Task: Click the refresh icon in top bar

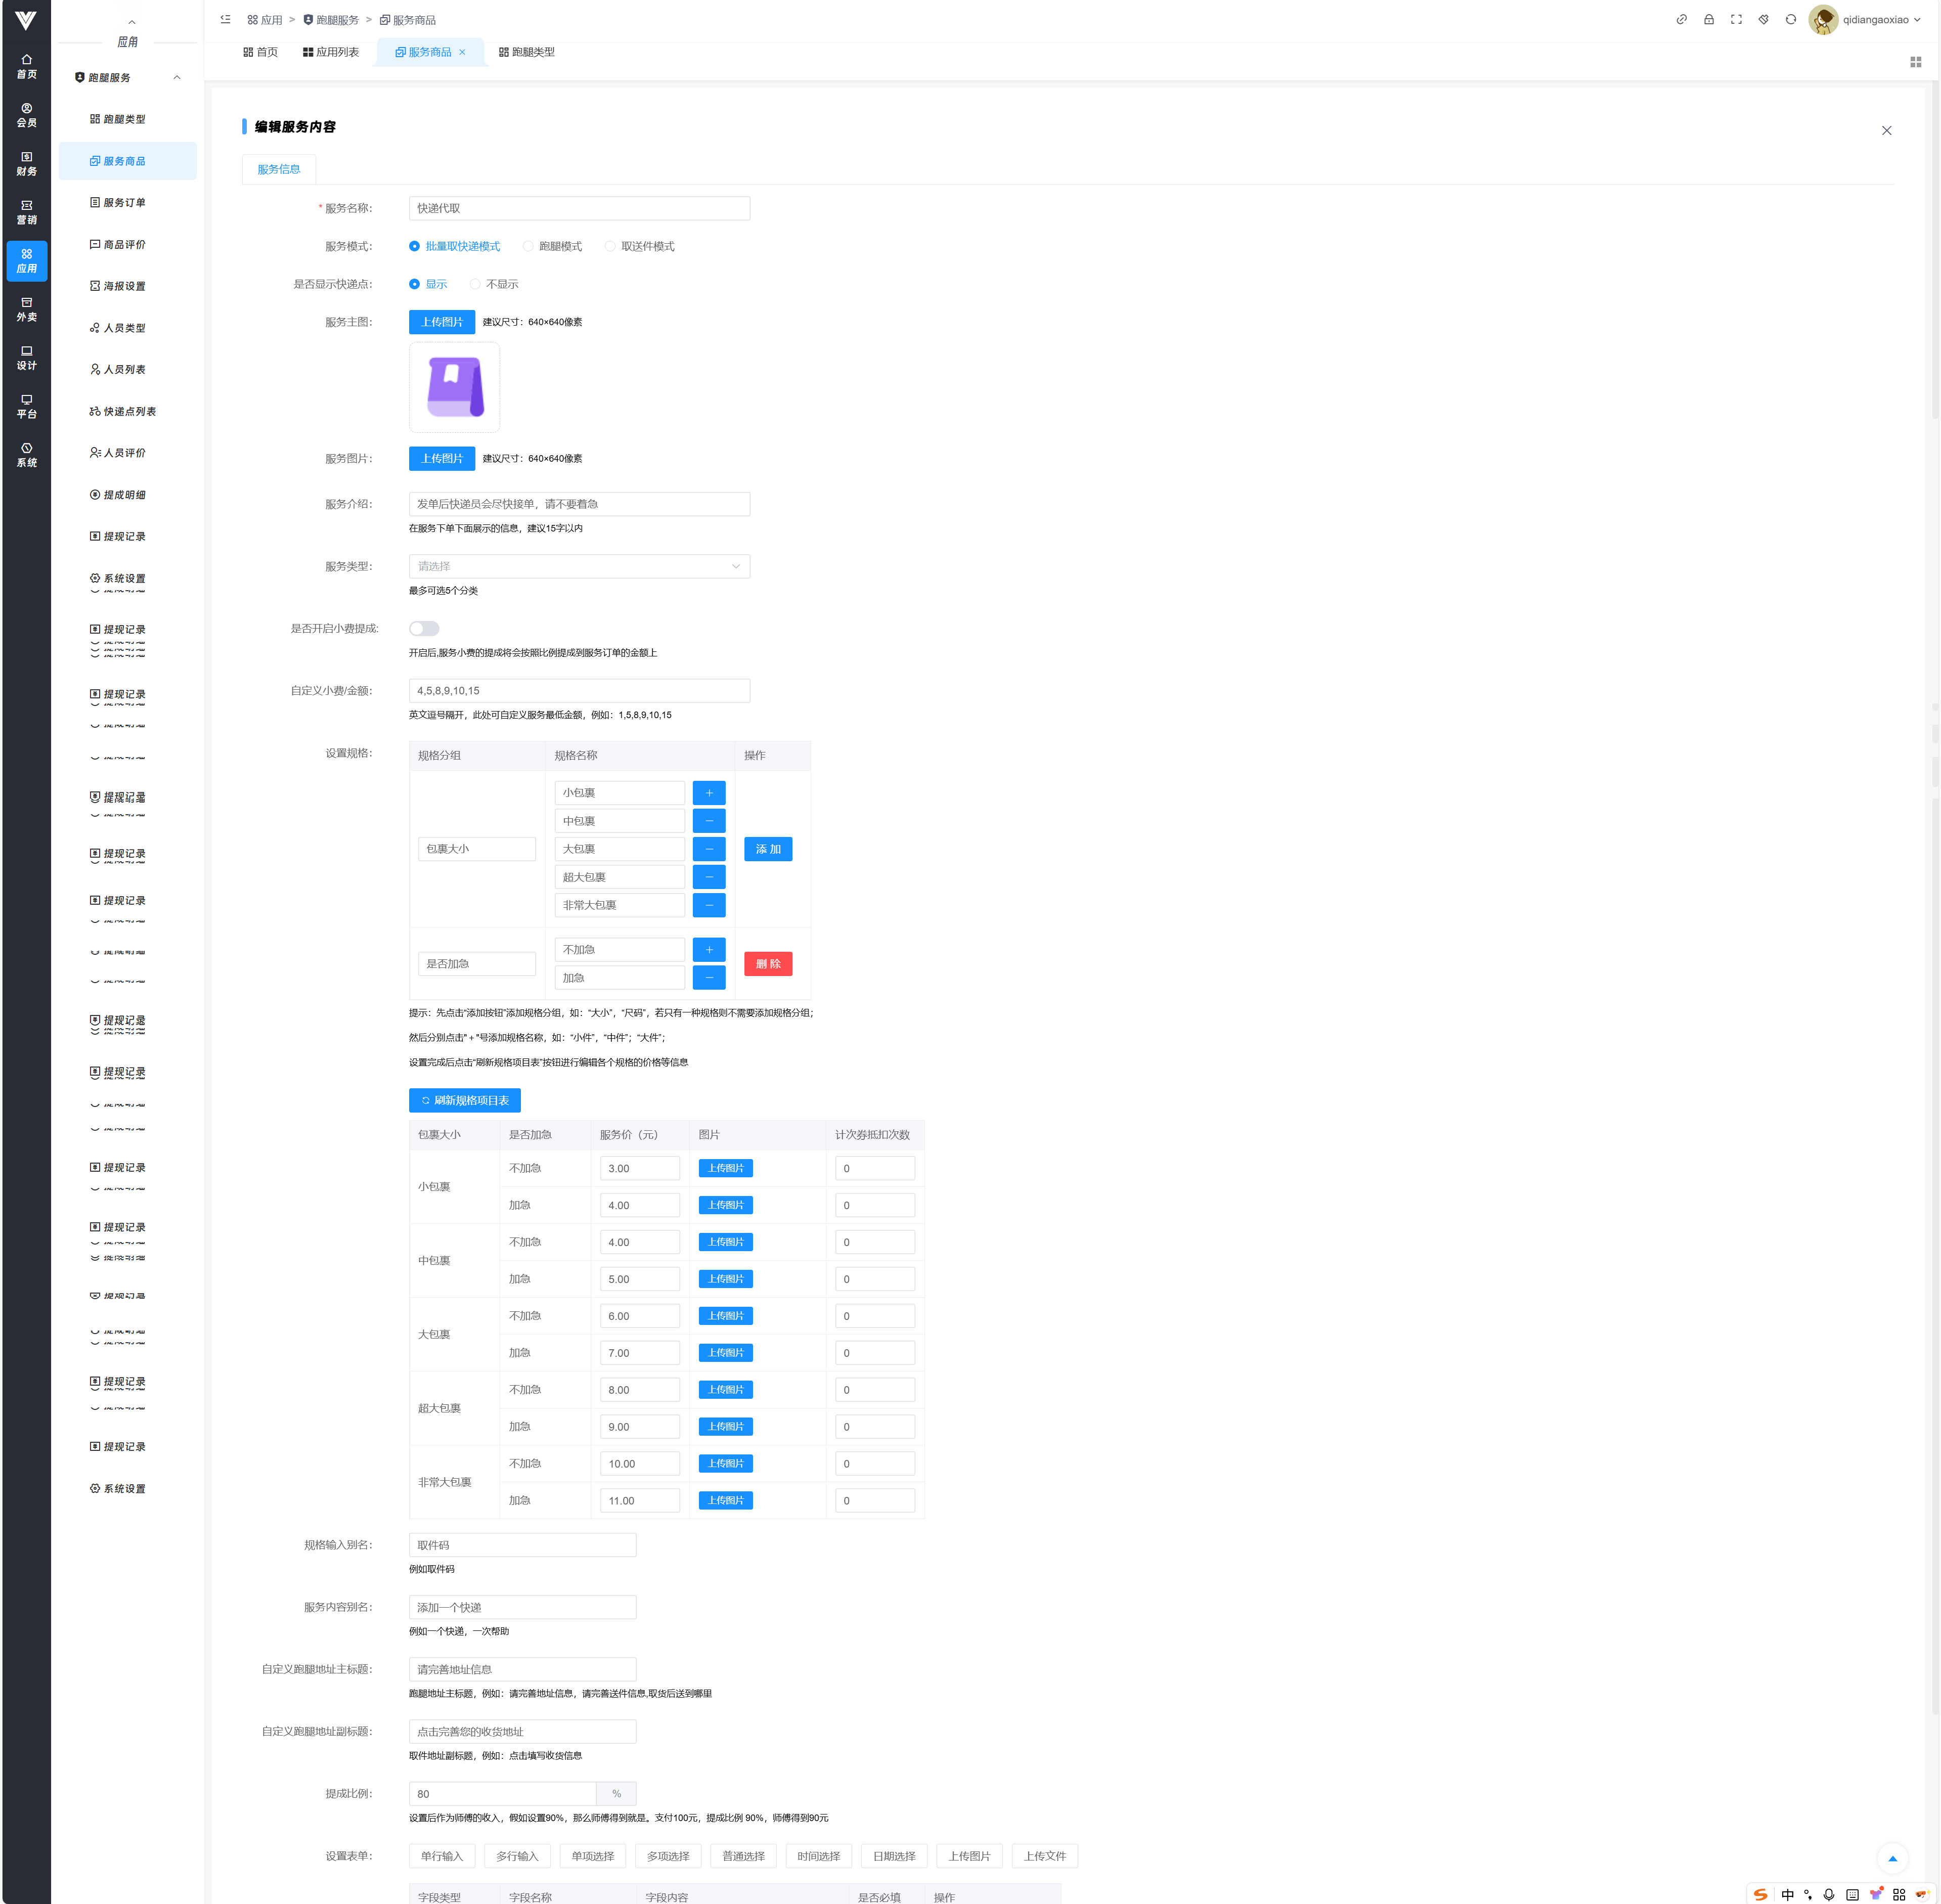Action: click(1791, 20)
